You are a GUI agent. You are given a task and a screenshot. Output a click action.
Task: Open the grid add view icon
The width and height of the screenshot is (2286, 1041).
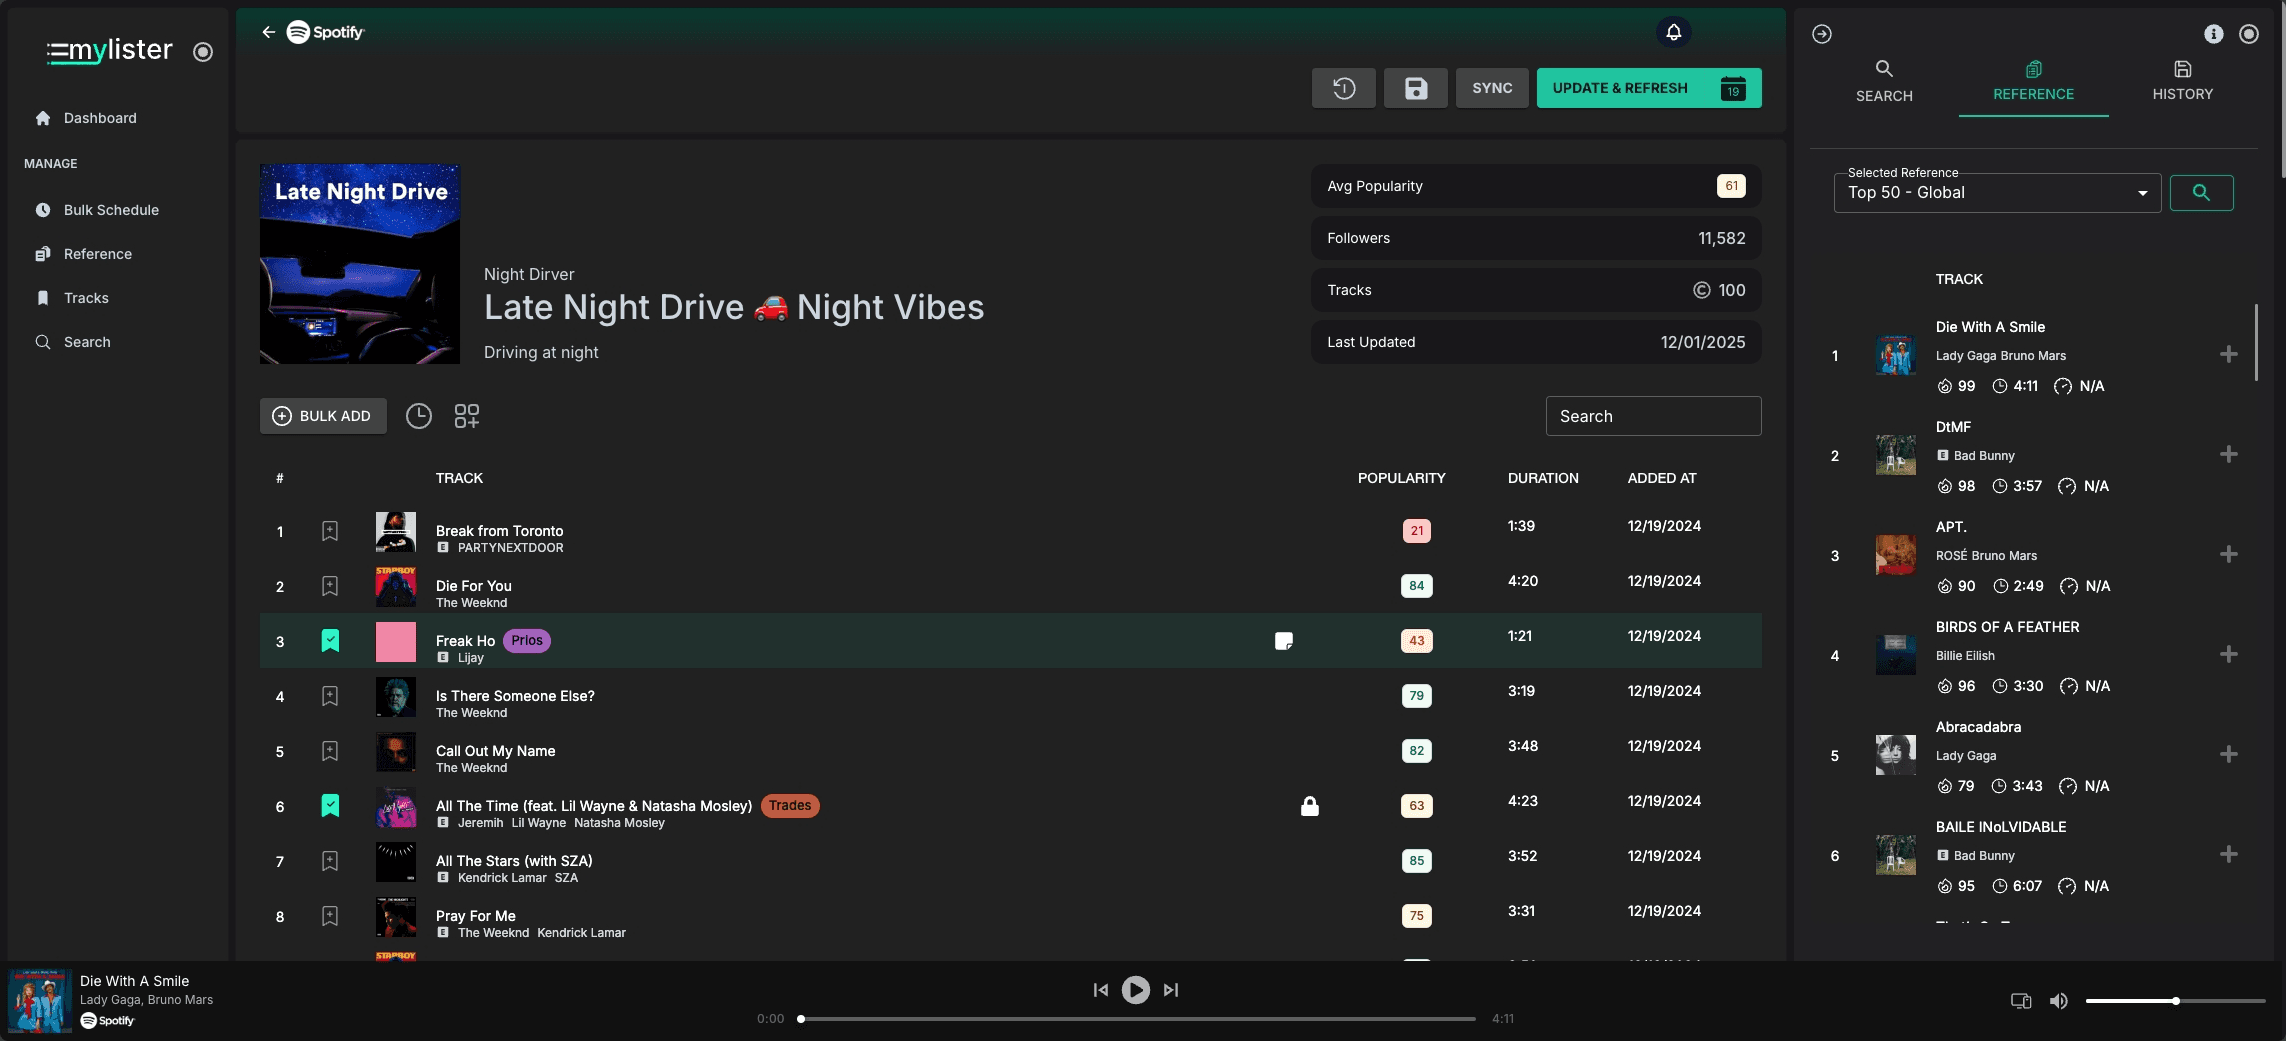(x=466, y=416)
